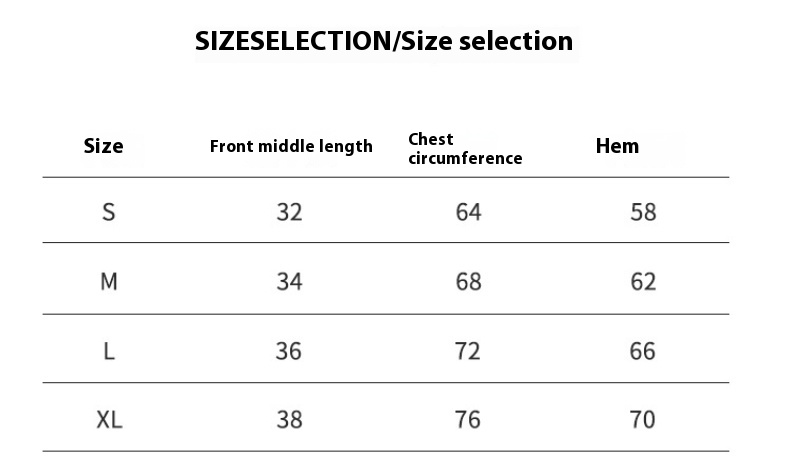Click the SIZESELECTION/Size selection title

[x=384, y=41]
